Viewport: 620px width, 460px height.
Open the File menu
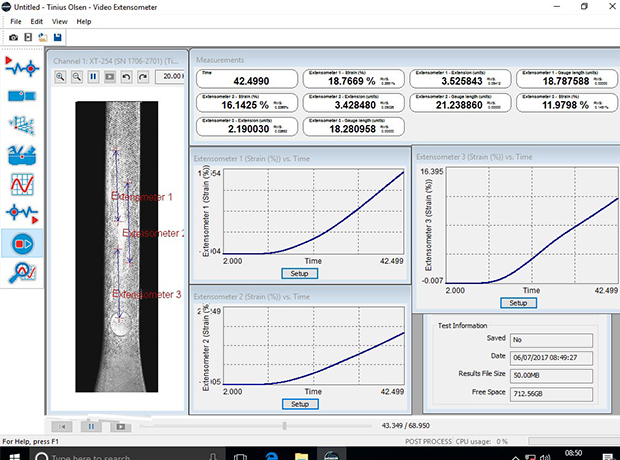[x=15, y=21]
